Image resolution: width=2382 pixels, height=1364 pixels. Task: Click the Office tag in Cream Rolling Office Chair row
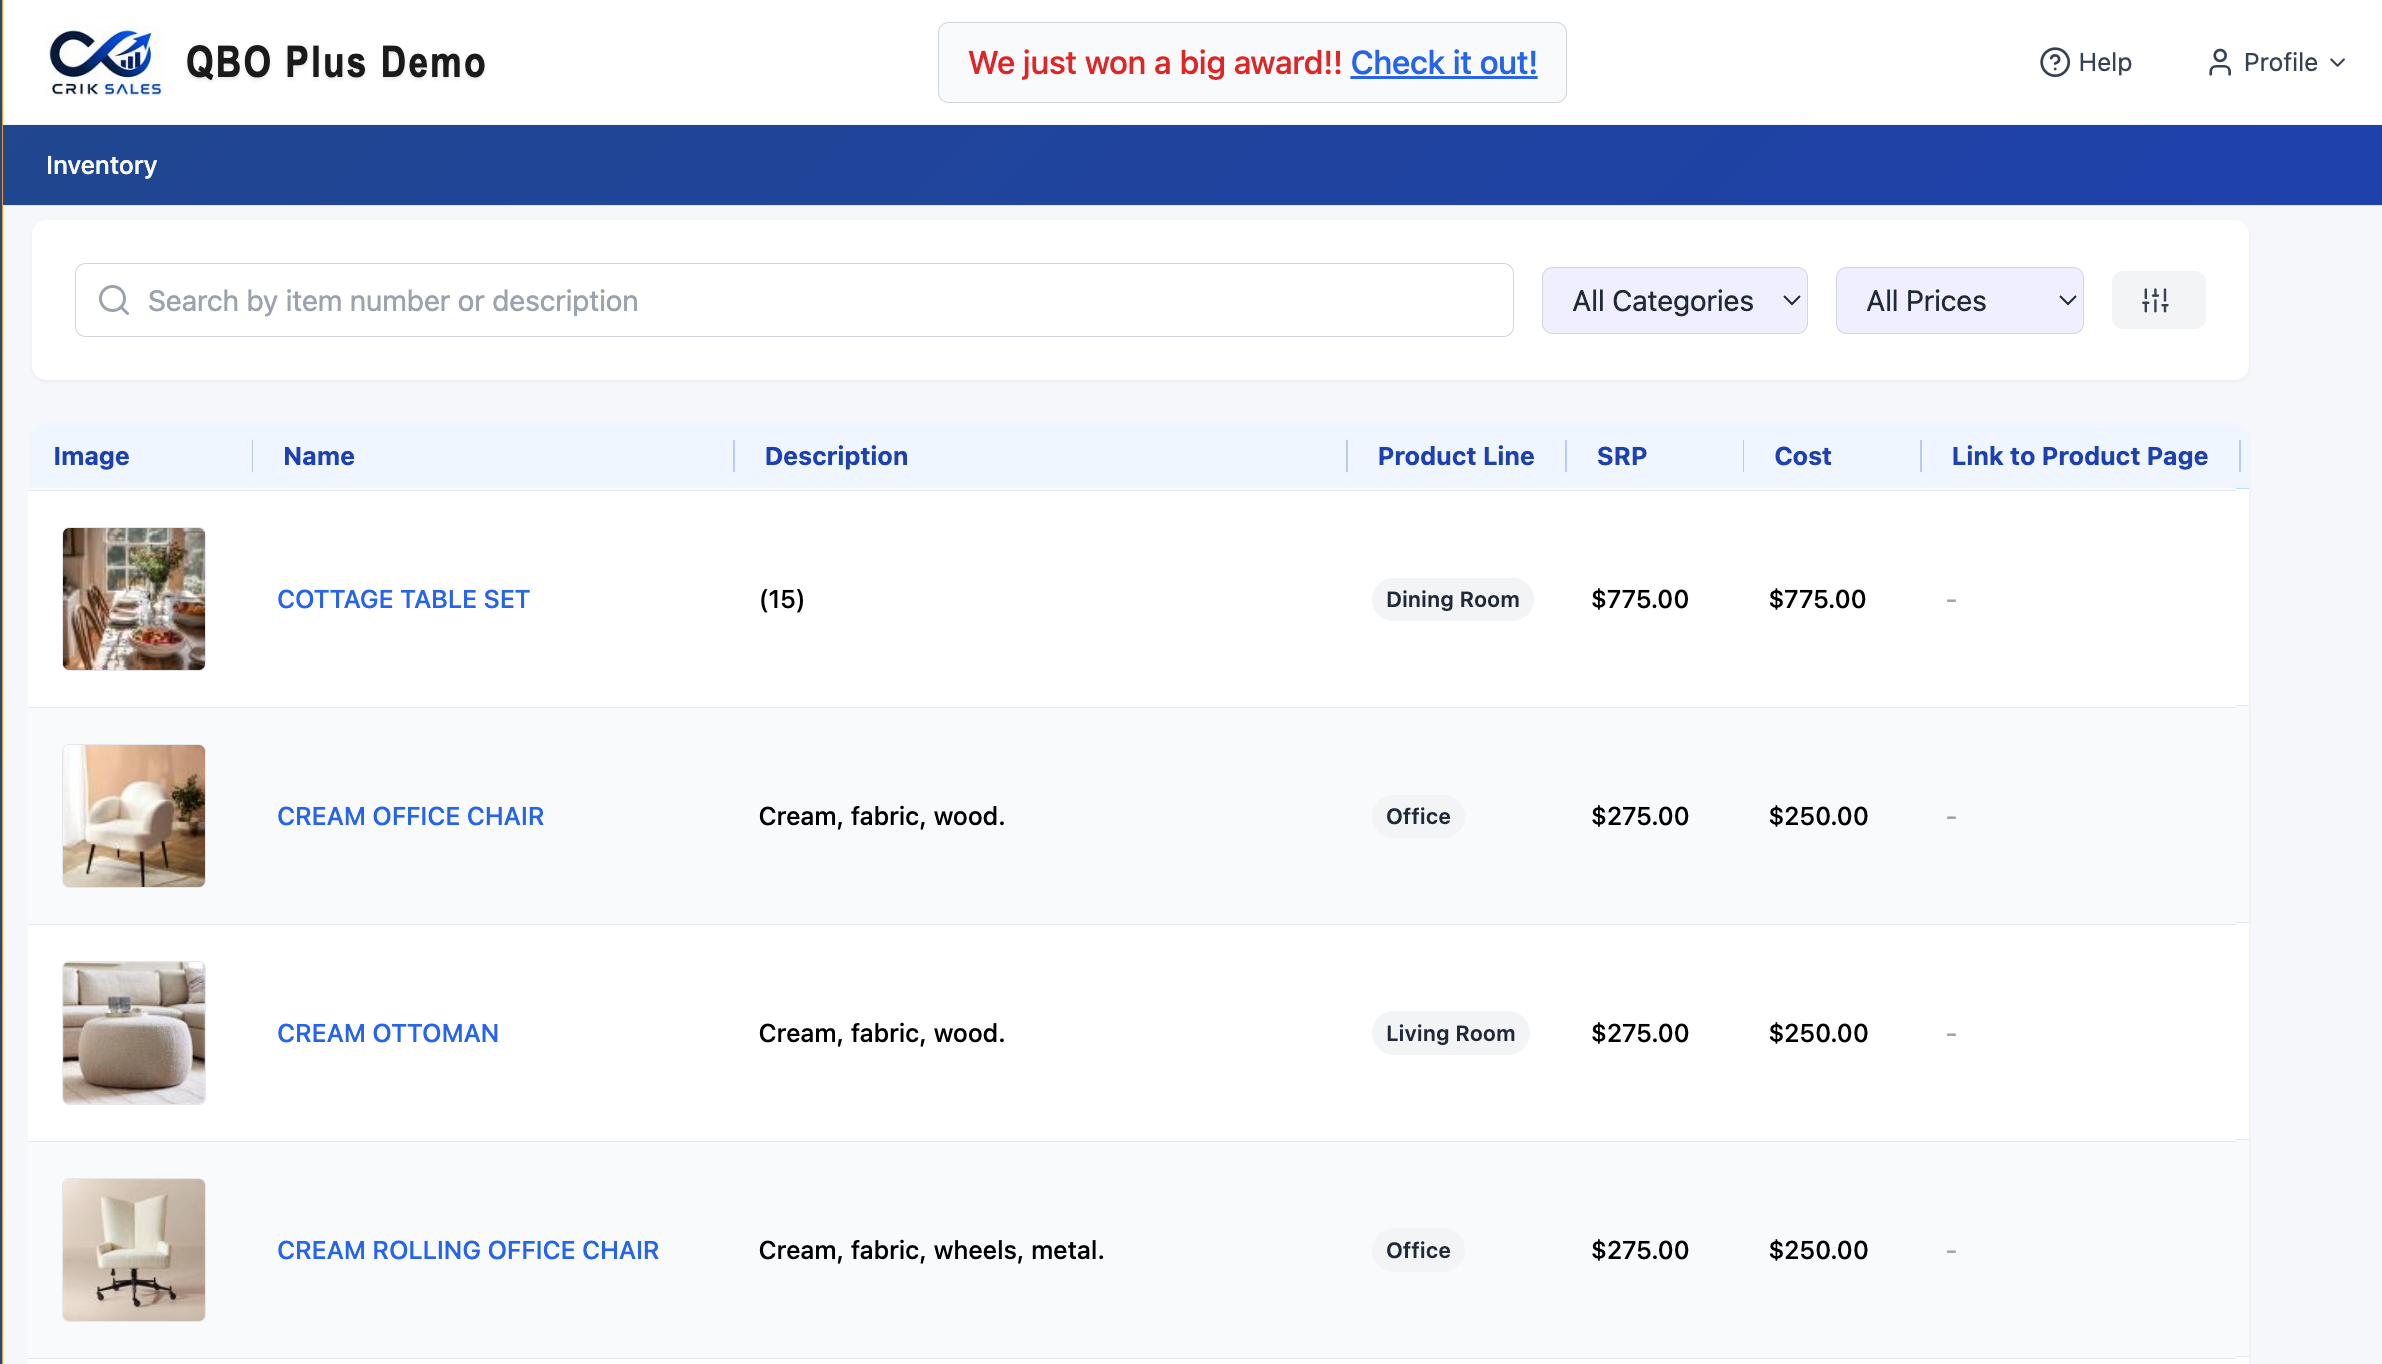pyautogui.click(x=1418, y=1250)
